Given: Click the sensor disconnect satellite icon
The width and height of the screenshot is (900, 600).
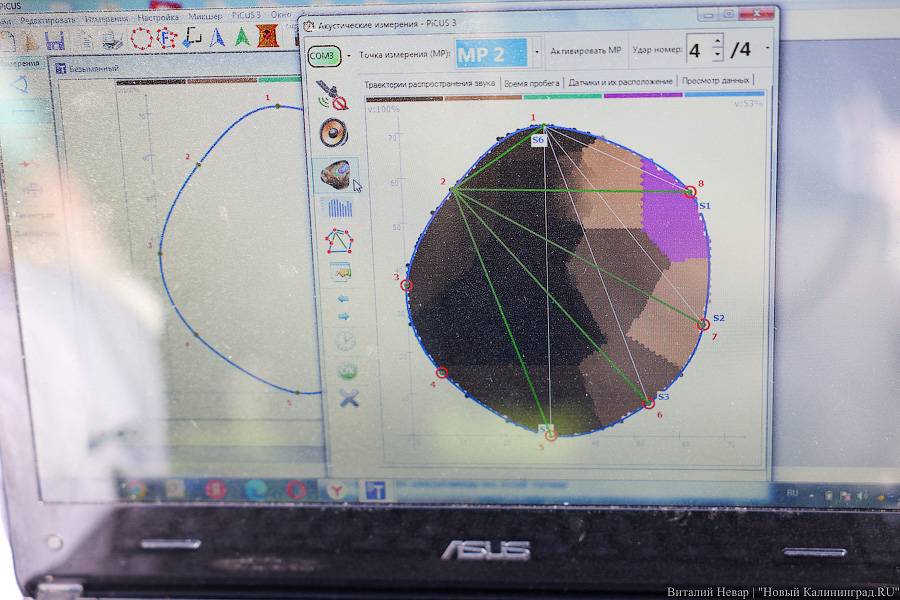Looking at the screenshot, I should pos(334,94).
